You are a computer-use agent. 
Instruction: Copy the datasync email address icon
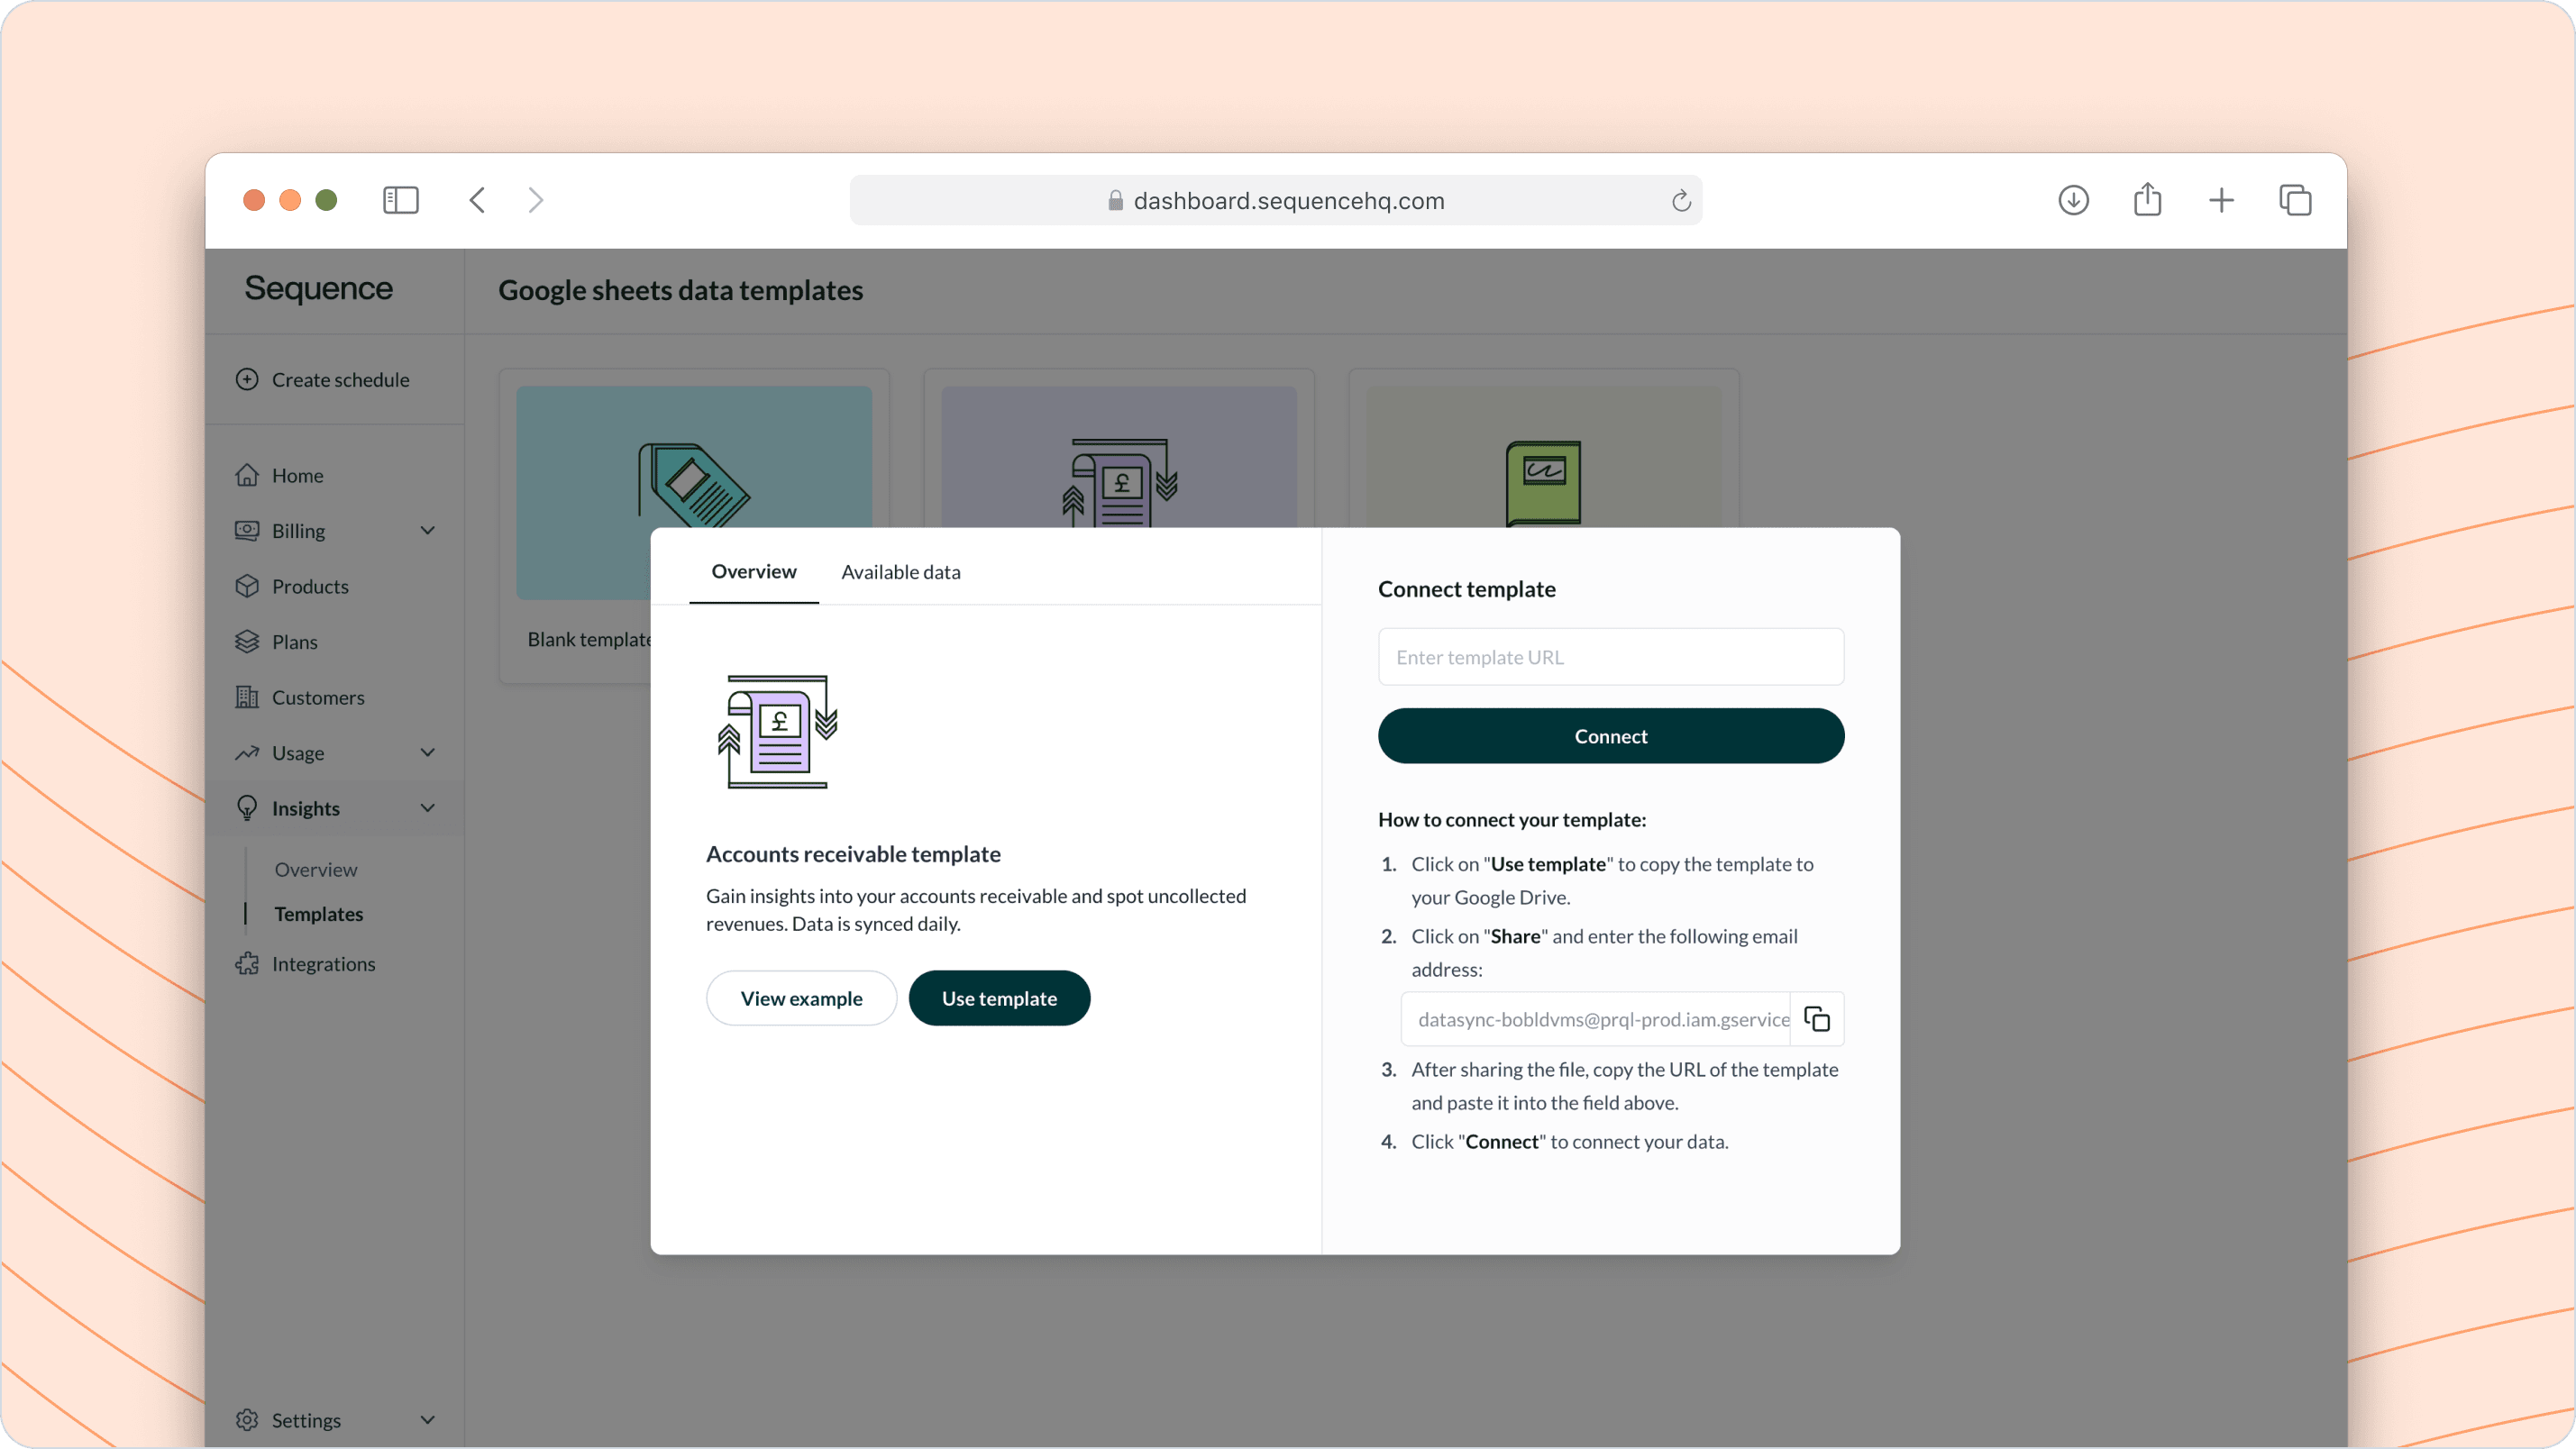[x=1816, y=1019]
